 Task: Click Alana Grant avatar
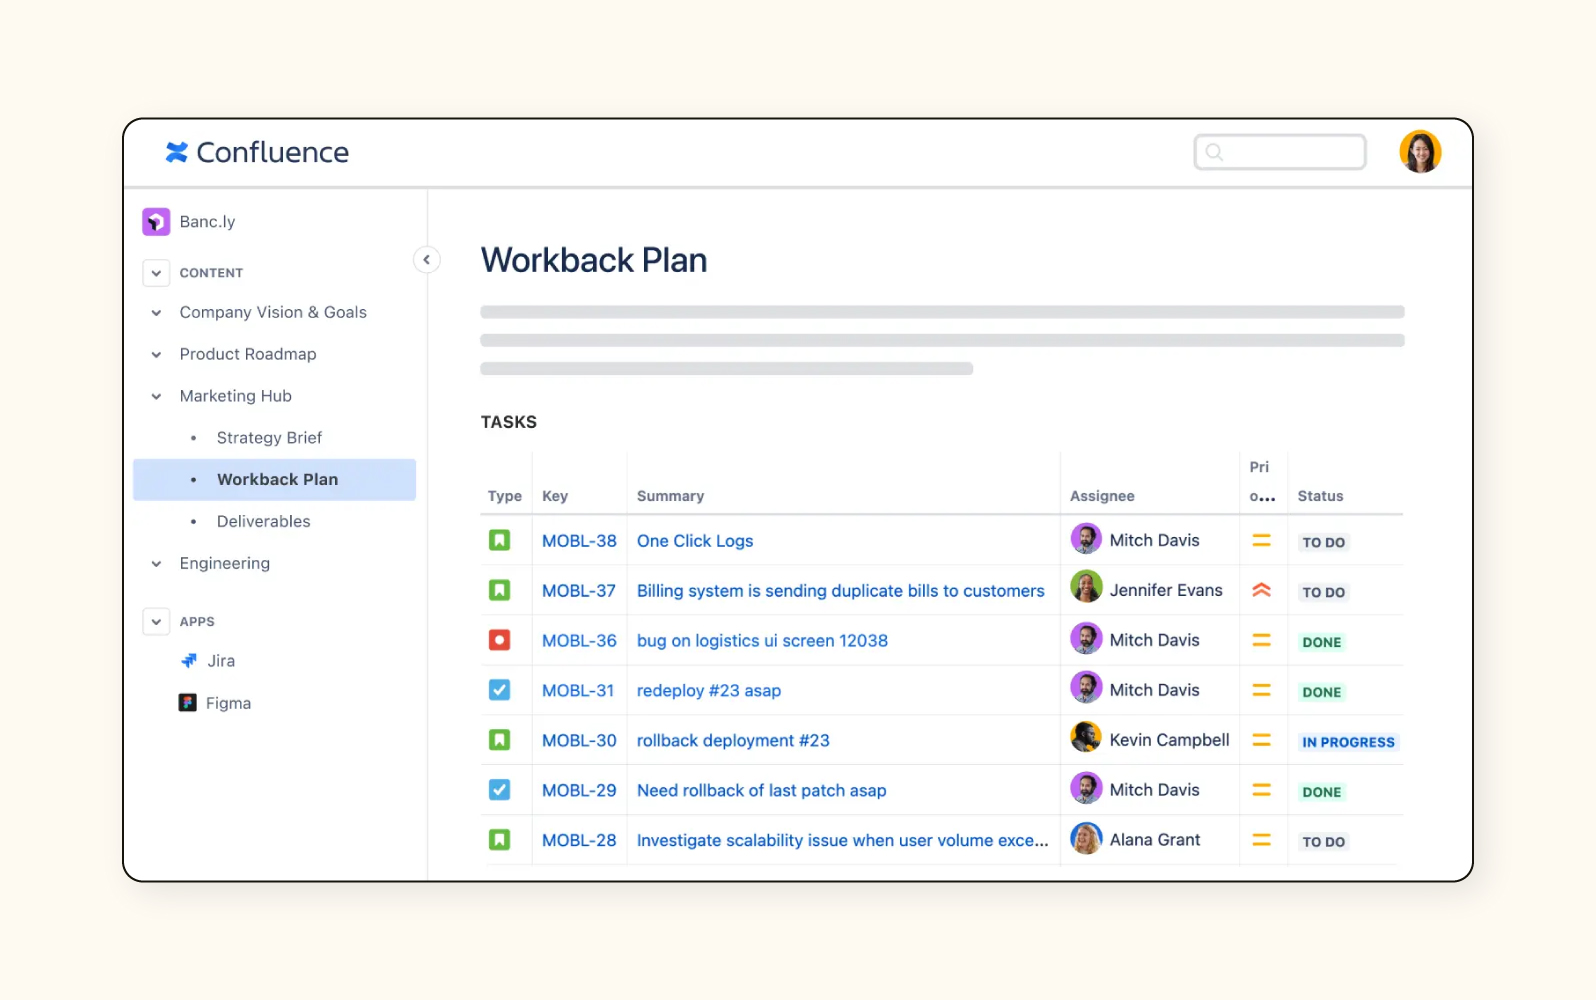point(1086,839)
